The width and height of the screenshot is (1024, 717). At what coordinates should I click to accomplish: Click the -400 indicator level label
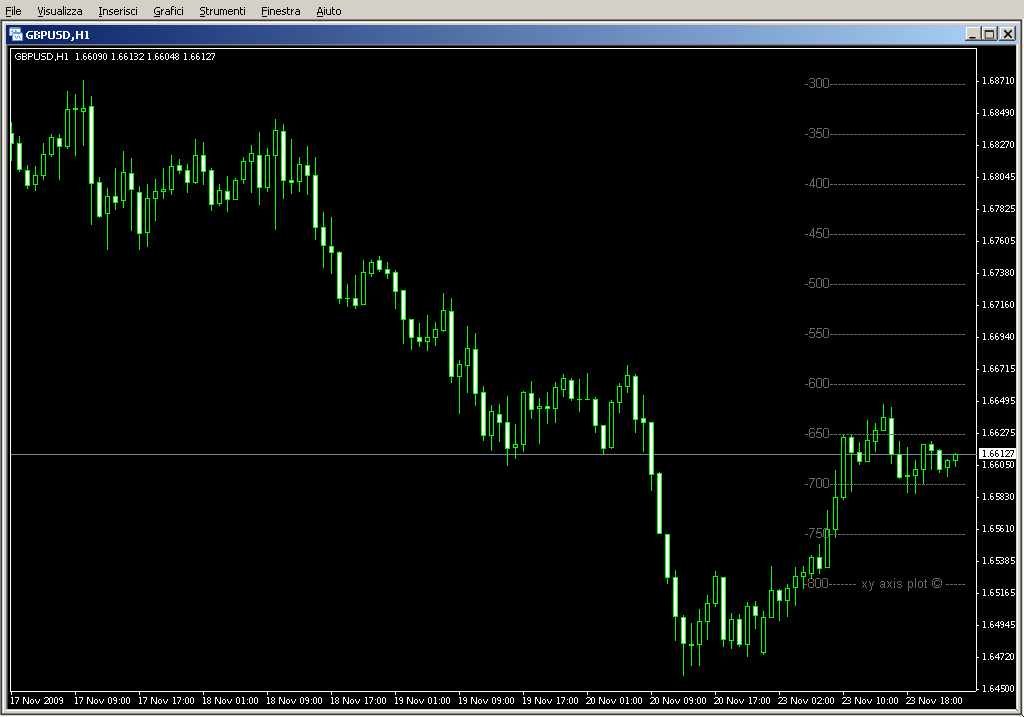coord(817,183)
